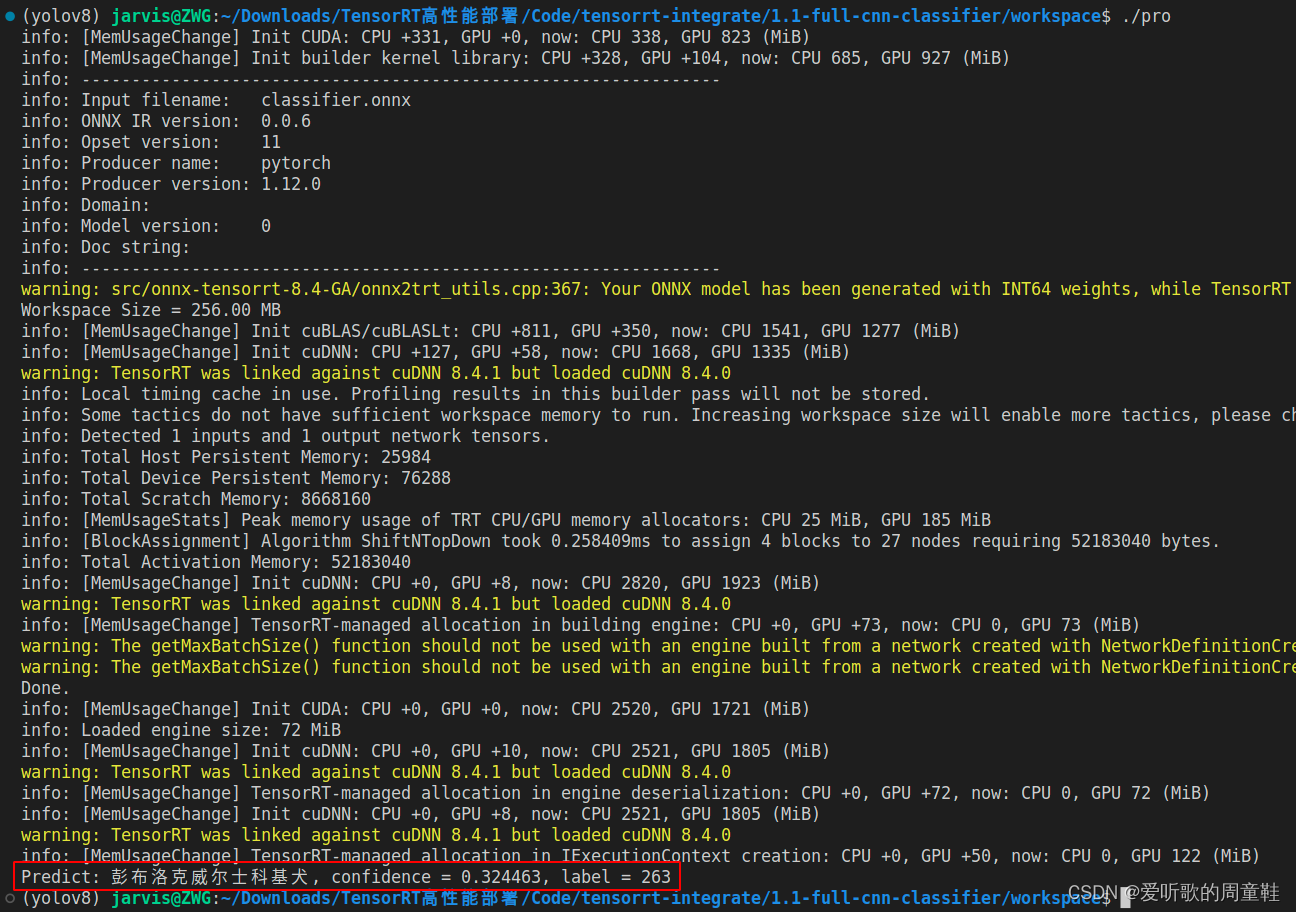Click the 'Some tactics do not have sufficient' line
The width and height of the screenshot is (1296, 912).
point(658,415)
